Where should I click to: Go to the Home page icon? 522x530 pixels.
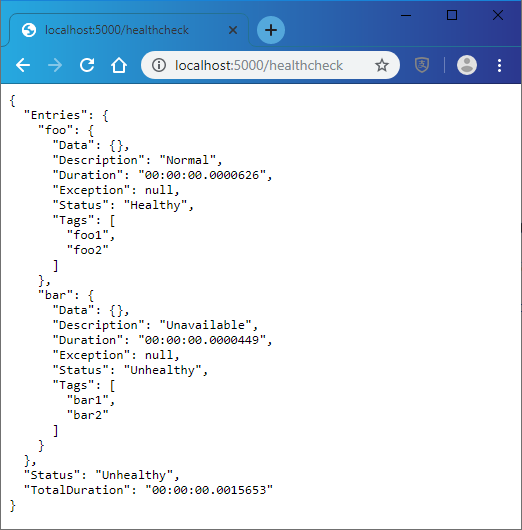click(119, 65)
